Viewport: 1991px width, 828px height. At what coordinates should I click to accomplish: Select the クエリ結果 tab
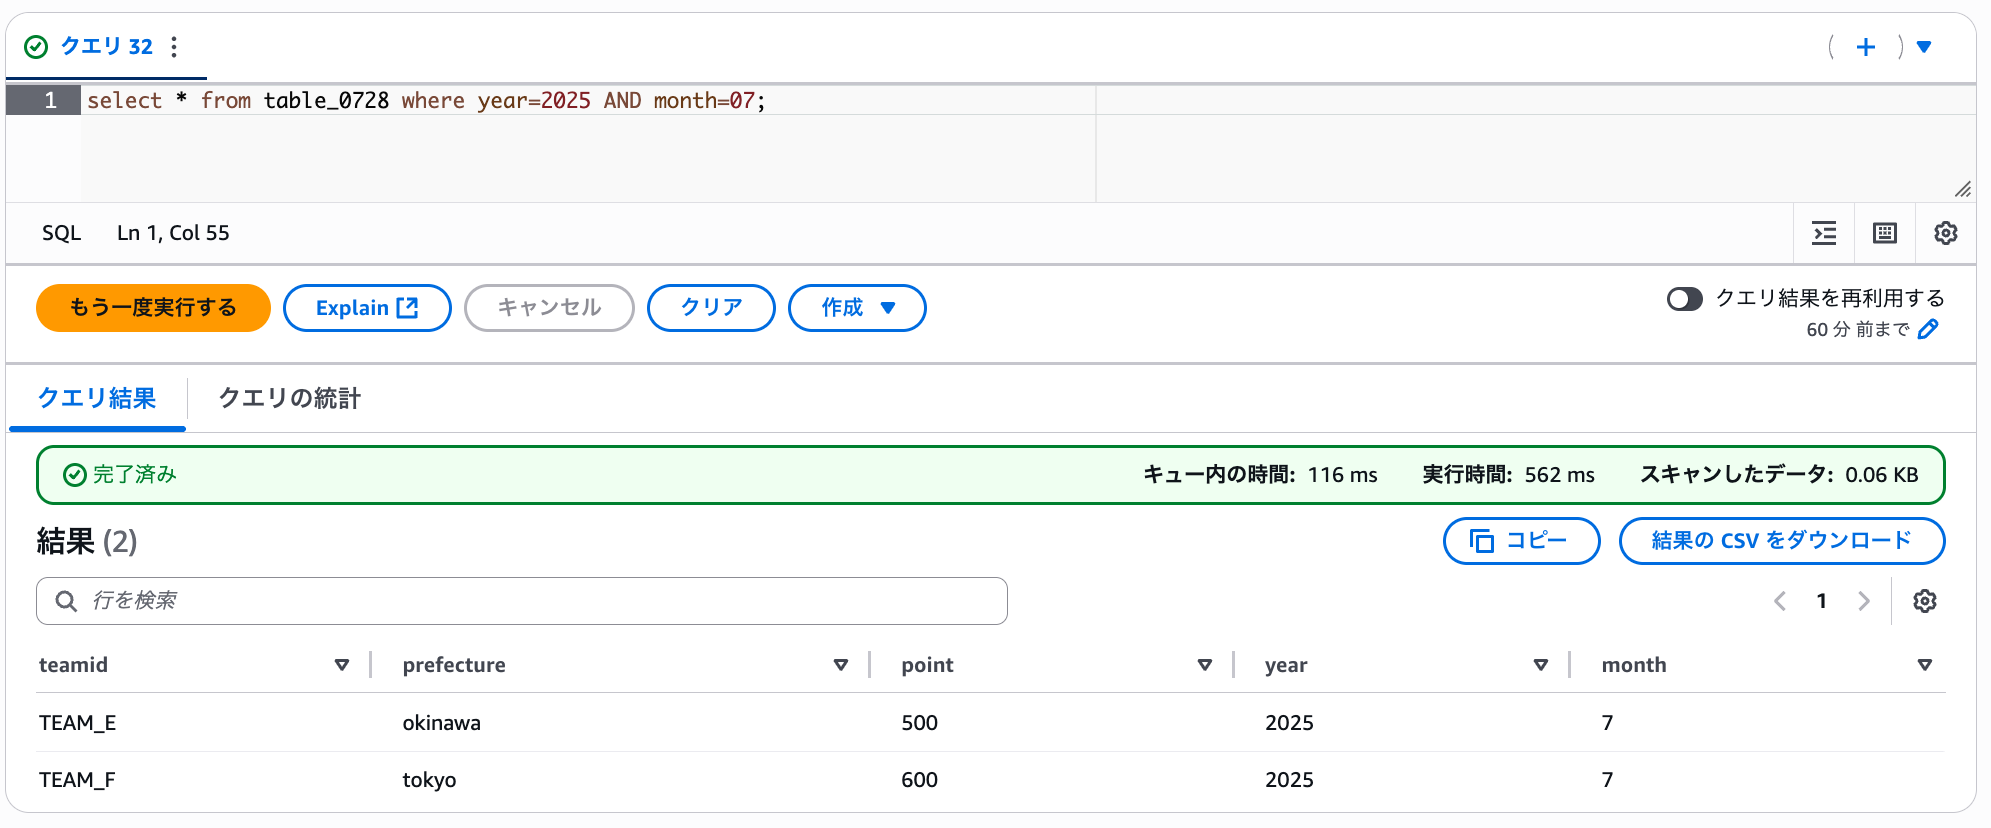point(97,398)
